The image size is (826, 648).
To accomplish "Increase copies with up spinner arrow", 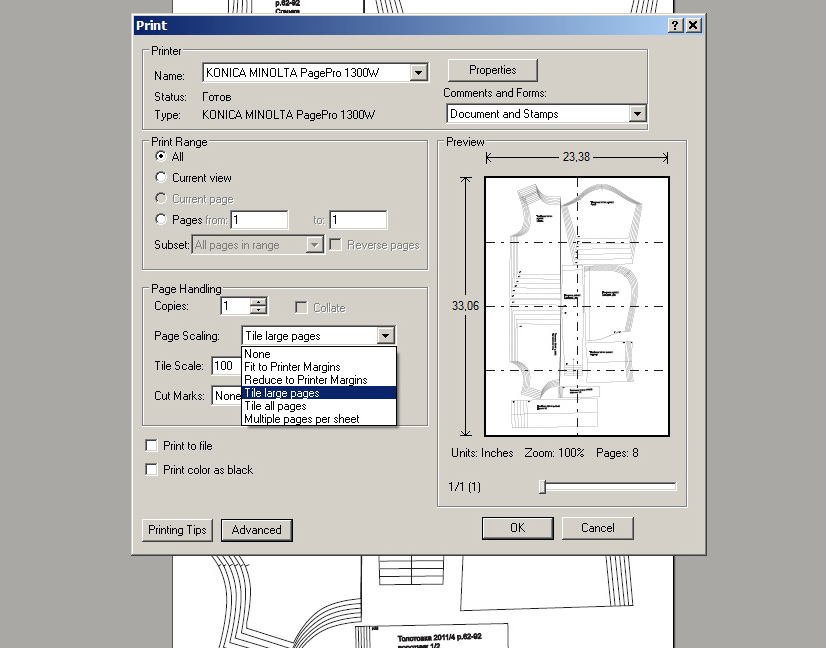I will [x=258, y=302].
